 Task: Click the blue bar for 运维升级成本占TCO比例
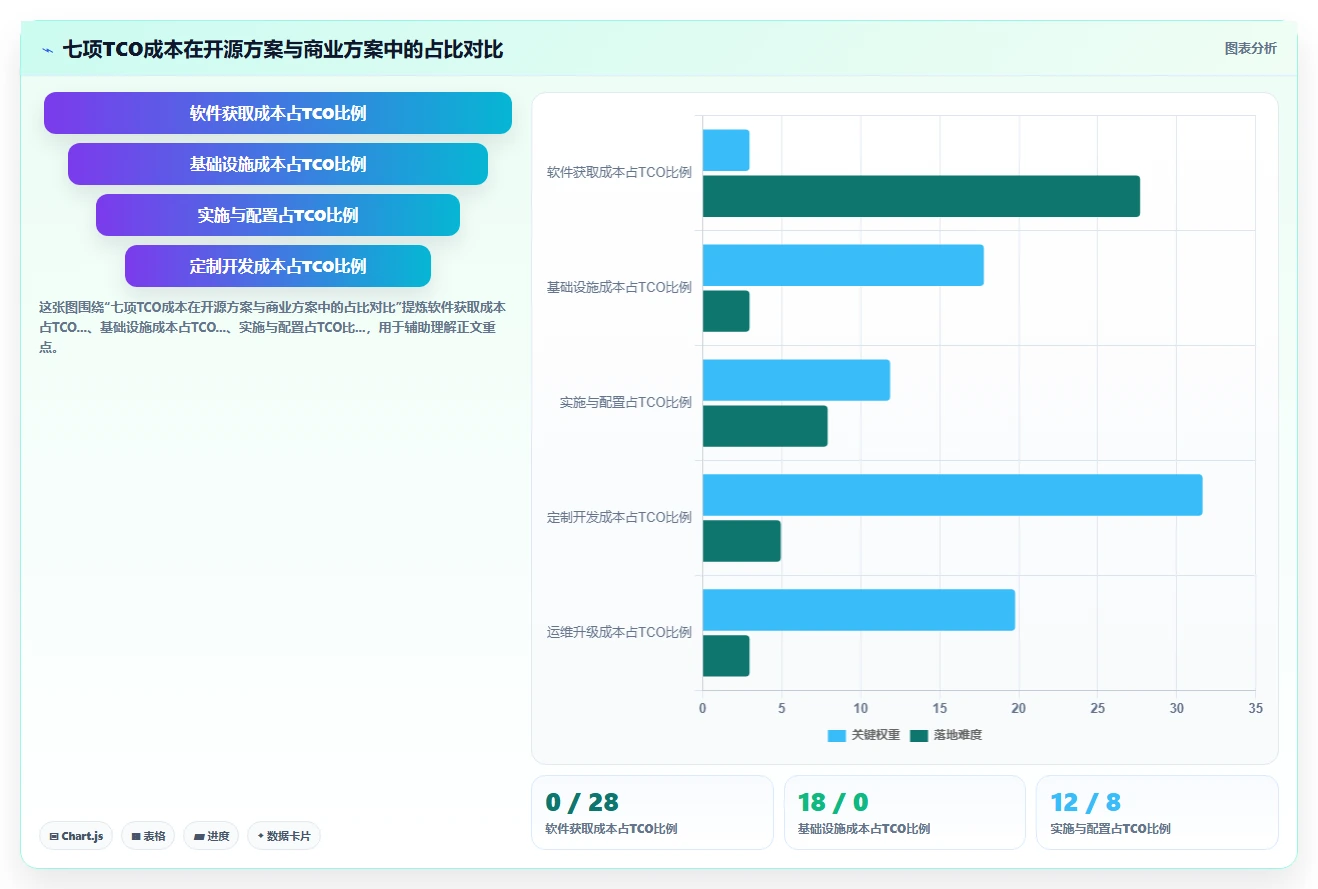859,610
